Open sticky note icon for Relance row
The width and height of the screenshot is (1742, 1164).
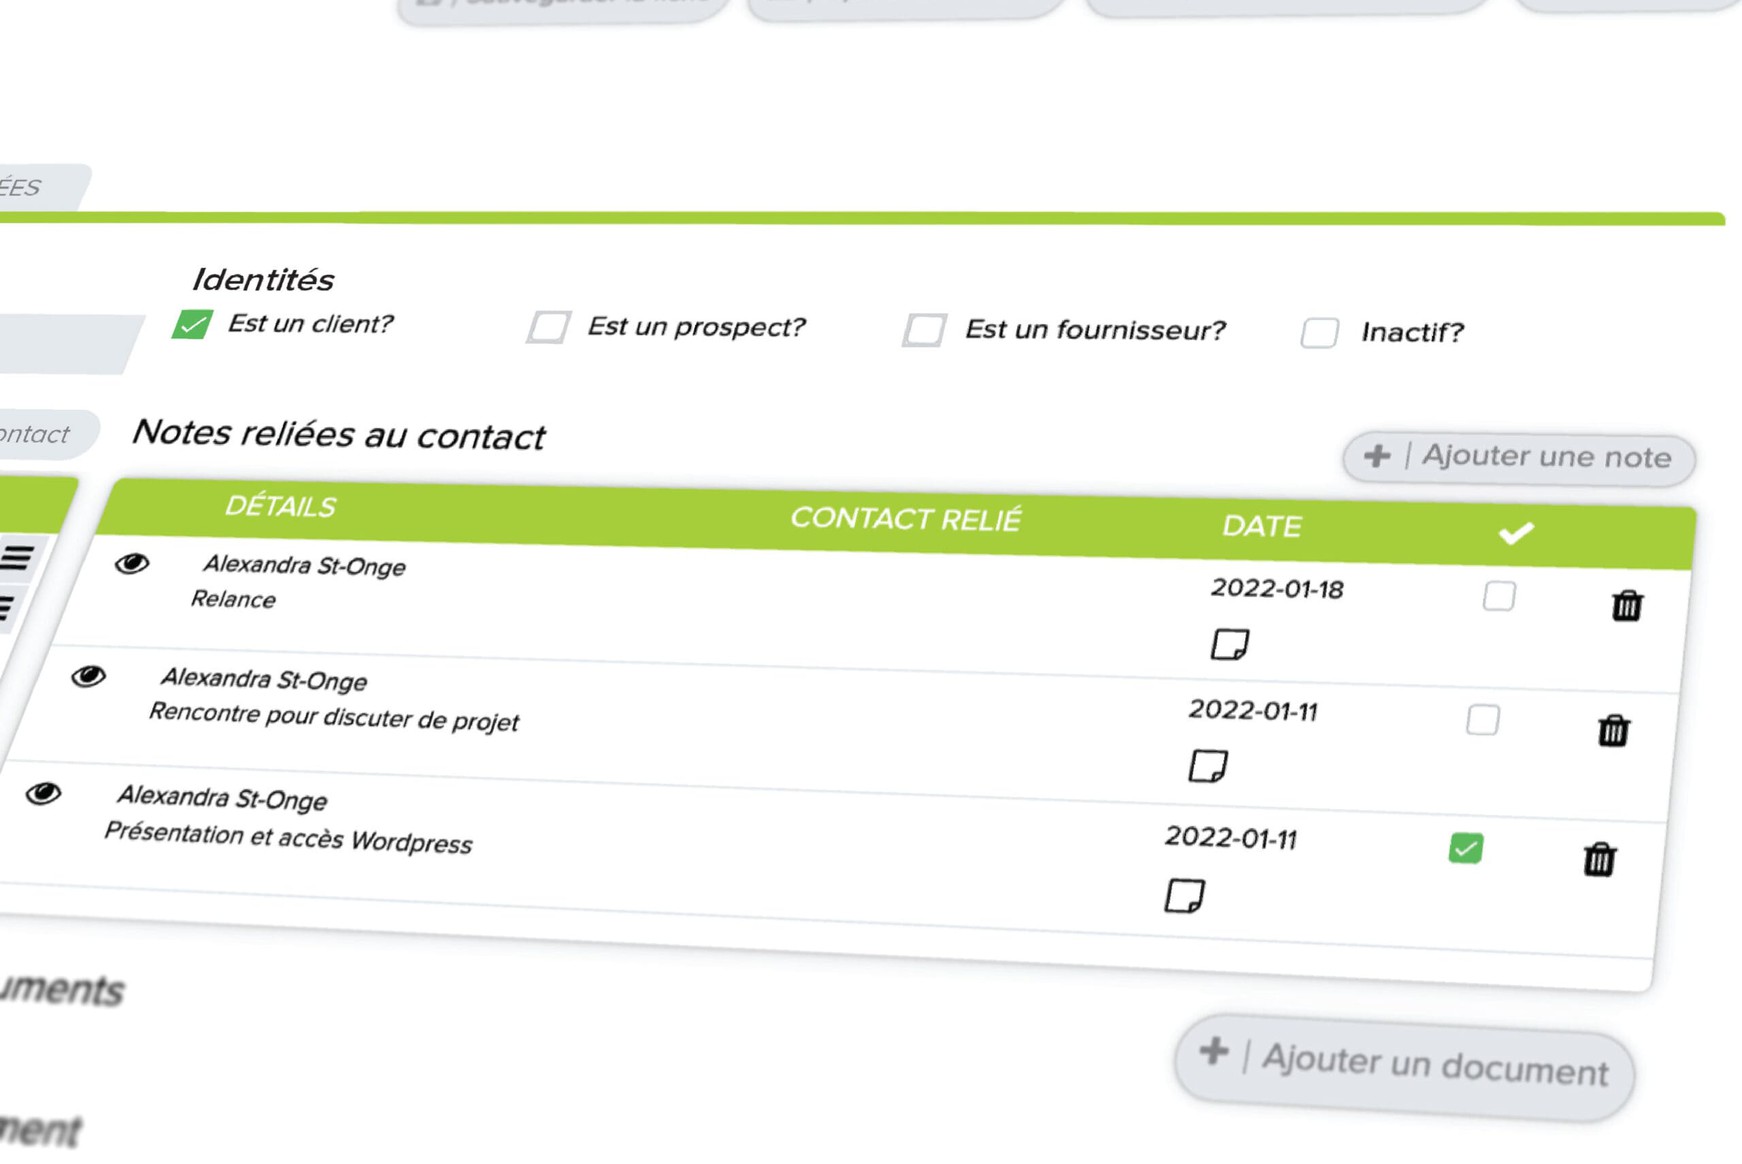coord(1230,644)
